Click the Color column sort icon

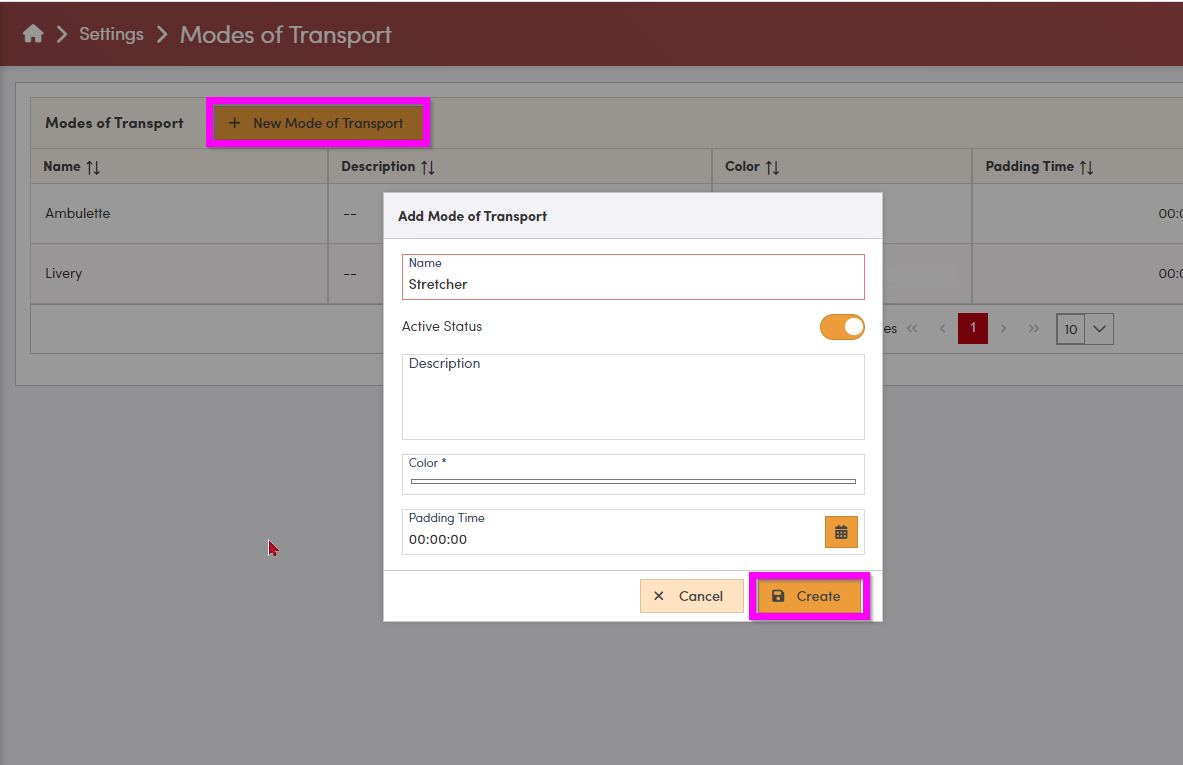[x=772, y=167]
